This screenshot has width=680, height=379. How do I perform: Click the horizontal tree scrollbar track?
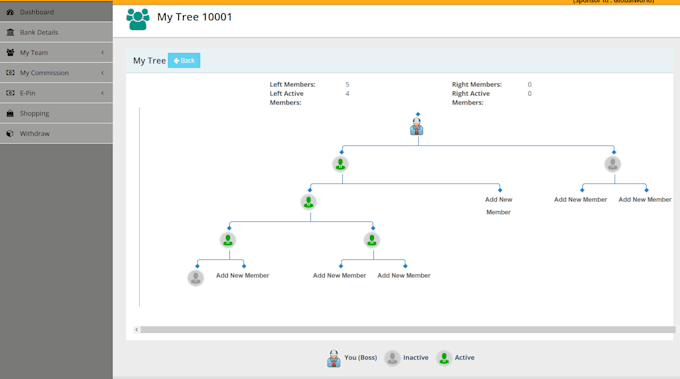(408, 330)
